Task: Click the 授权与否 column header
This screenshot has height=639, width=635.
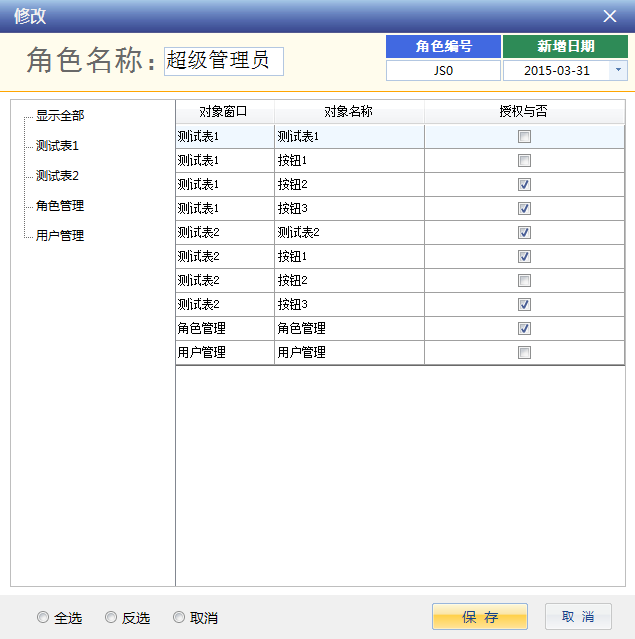Action: click(524, 112)
